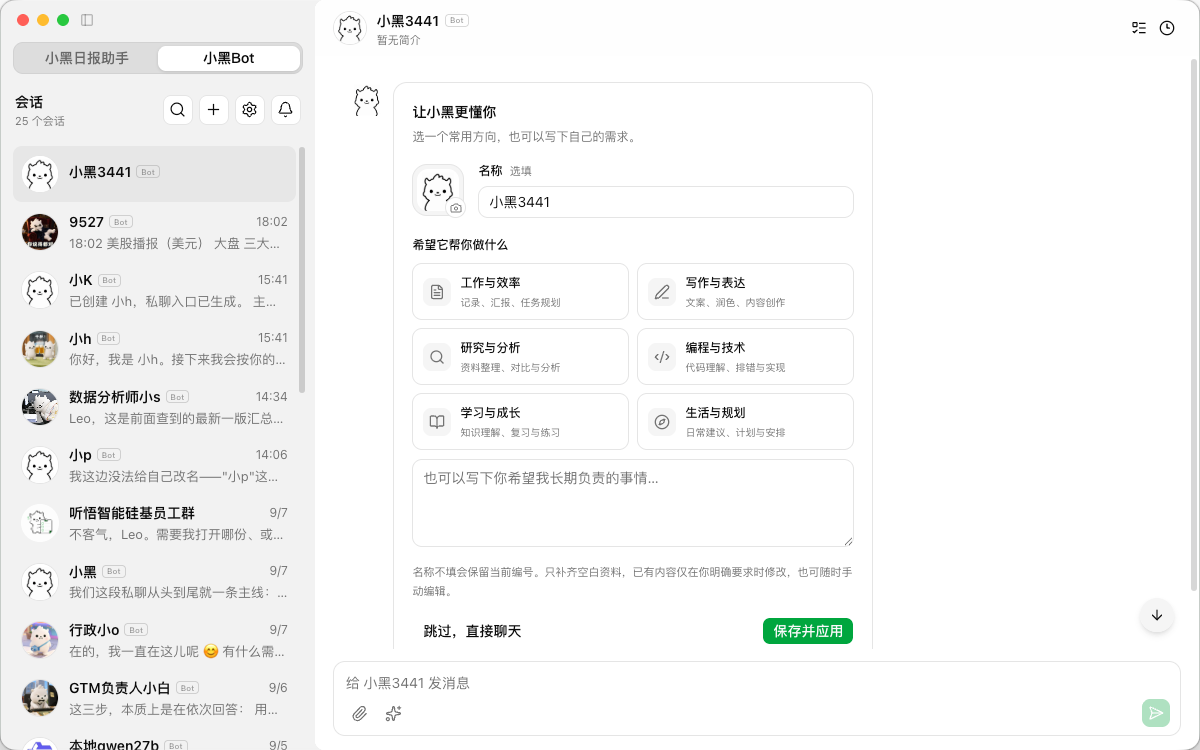Screen dimensions: 1200x750
Task: Toggle the sidebar collapse icon
Action: pyautogui.click(x=87, y=20)
